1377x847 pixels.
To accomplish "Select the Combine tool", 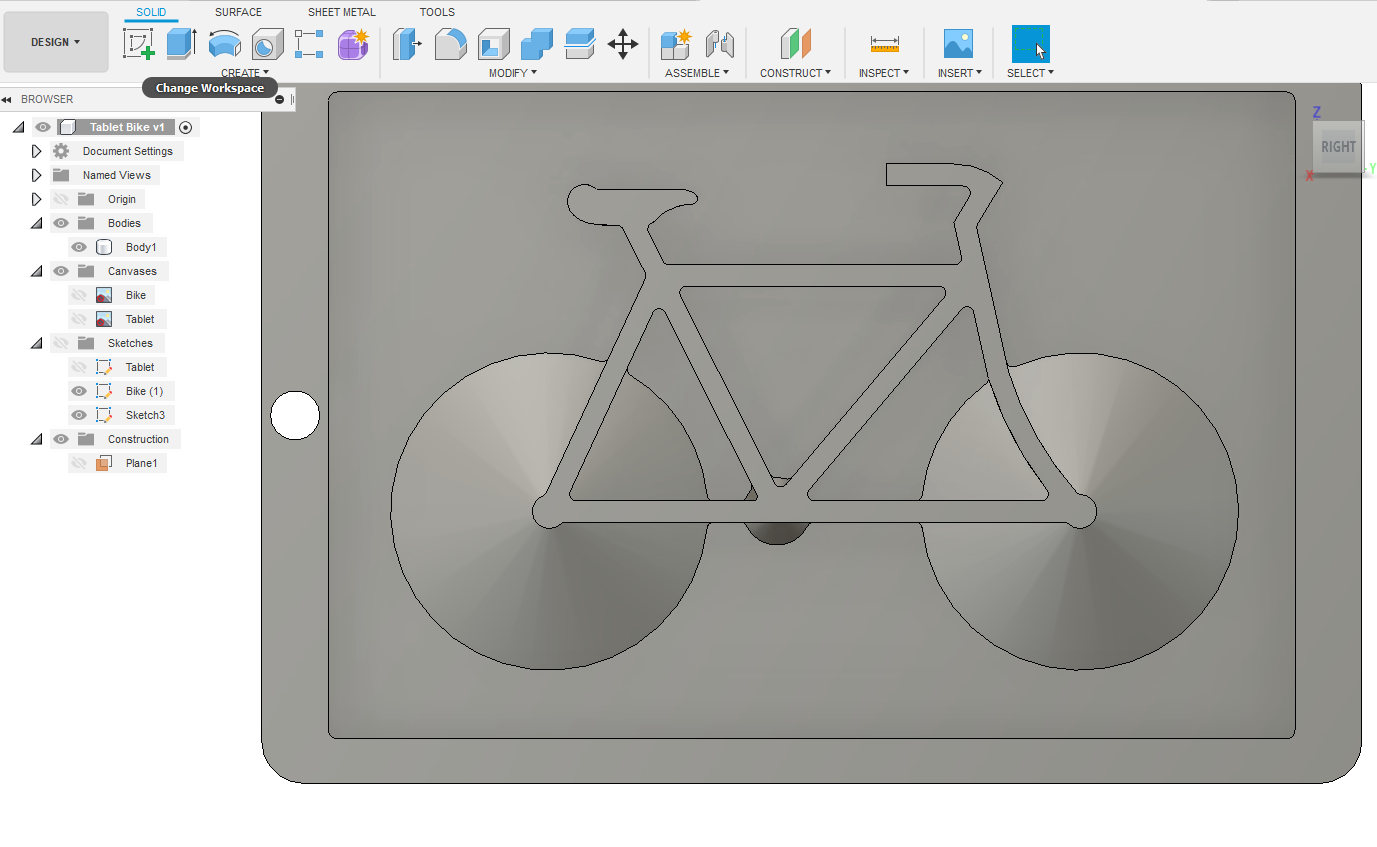I will (537, 44).
